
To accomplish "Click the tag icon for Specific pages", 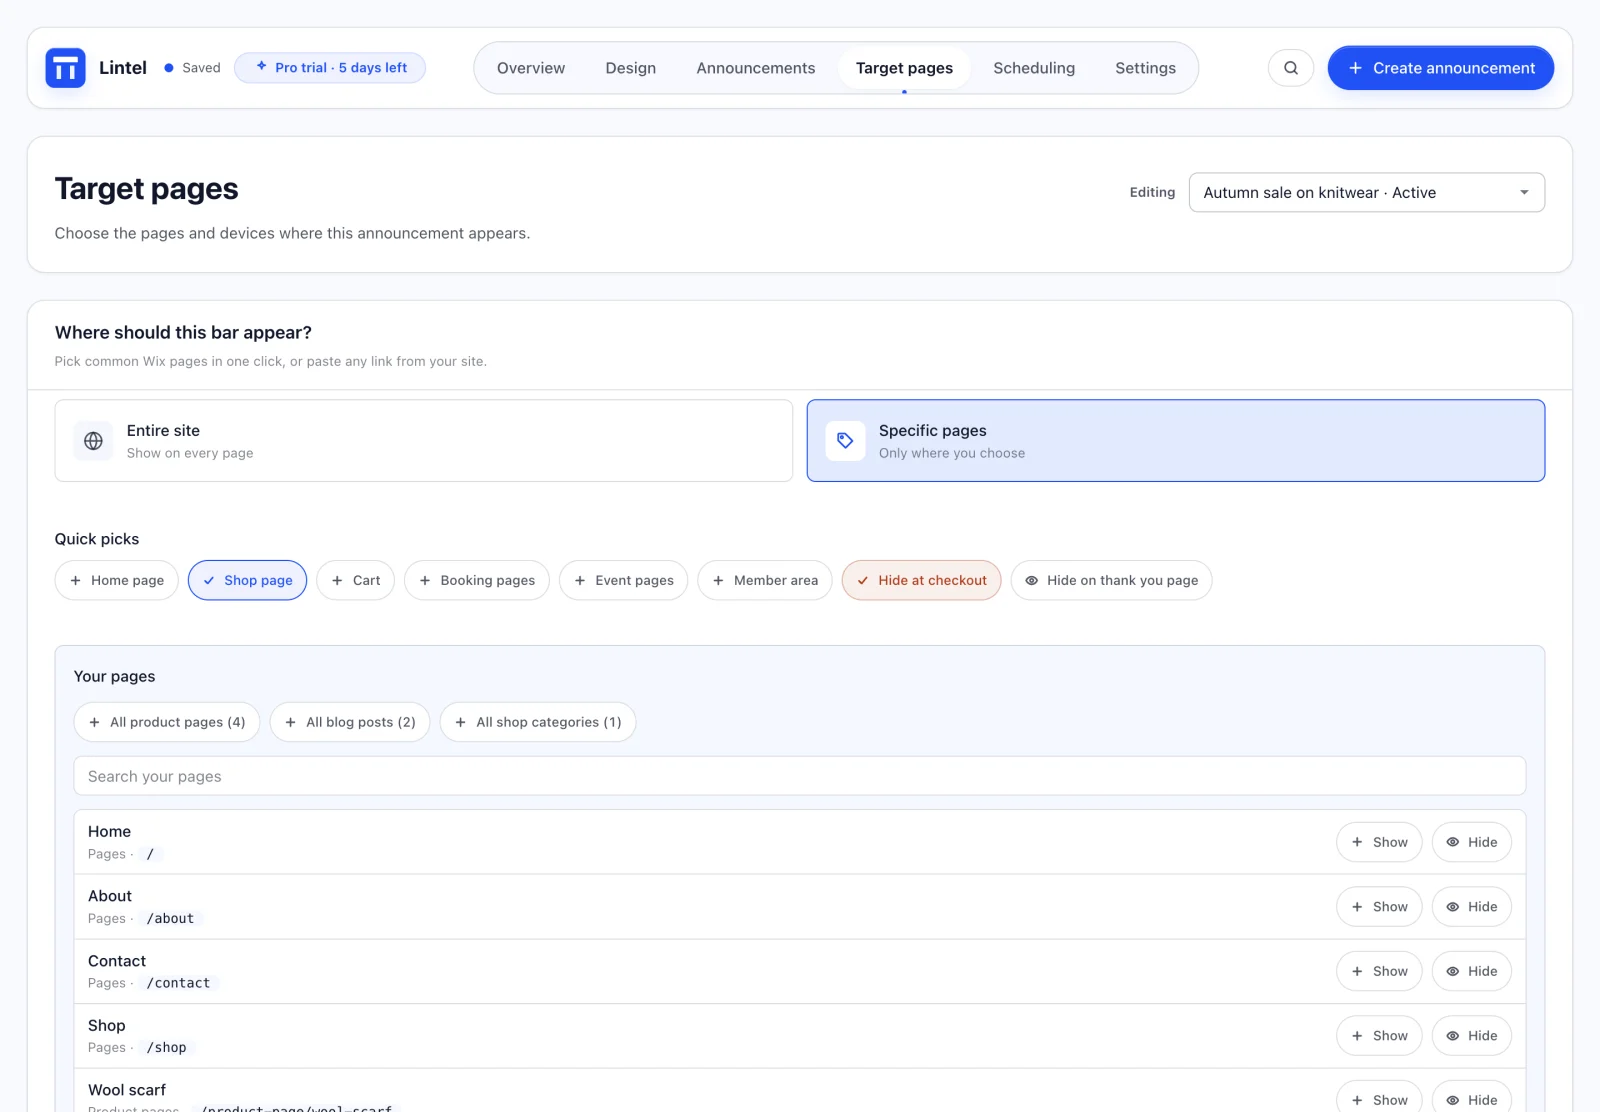I will click(x=845, y=441).
